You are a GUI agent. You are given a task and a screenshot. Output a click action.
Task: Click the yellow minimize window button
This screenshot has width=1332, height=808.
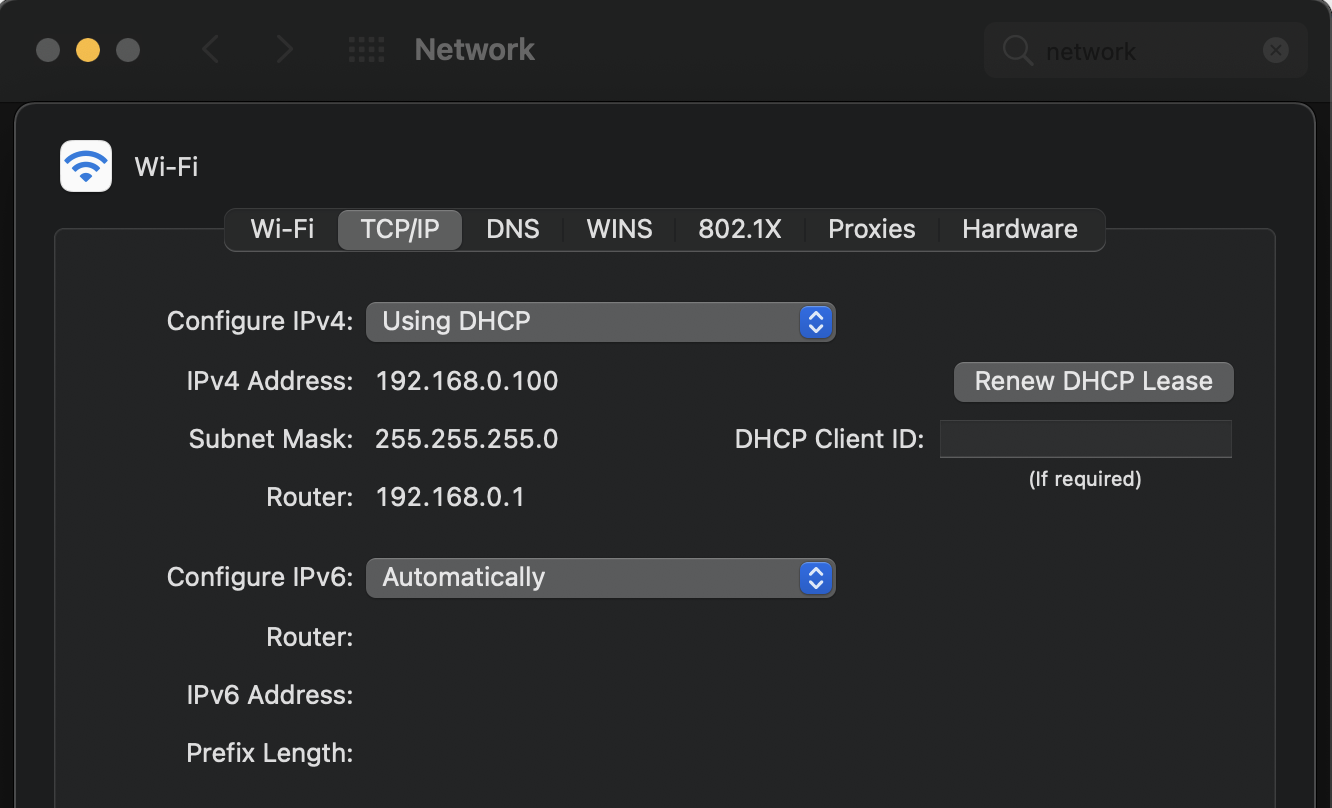point(88,50)
